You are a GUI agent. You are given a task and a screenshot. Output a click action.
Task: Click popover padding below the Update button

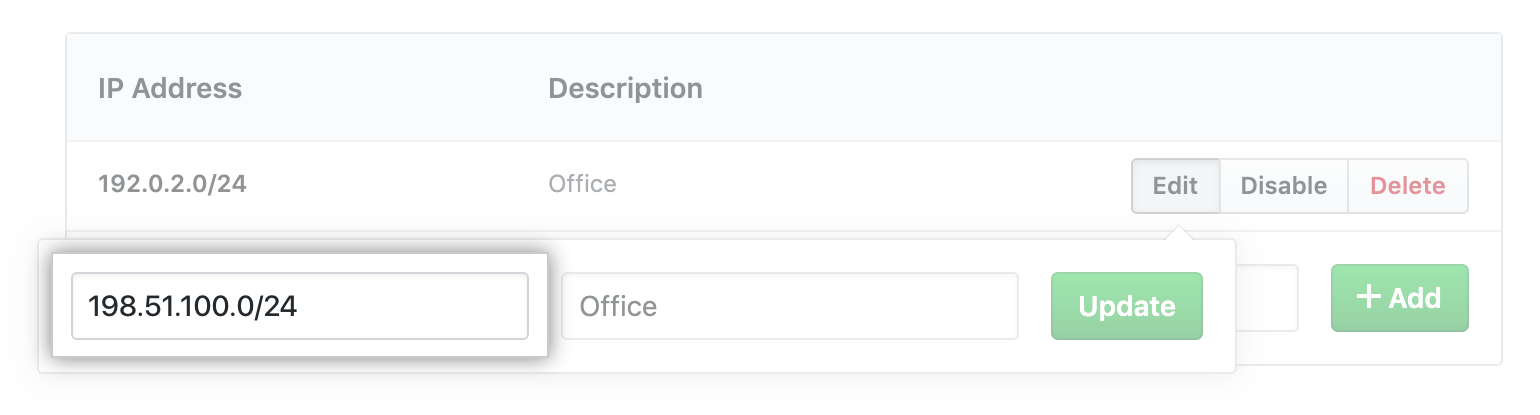(x=1126, y=356)
